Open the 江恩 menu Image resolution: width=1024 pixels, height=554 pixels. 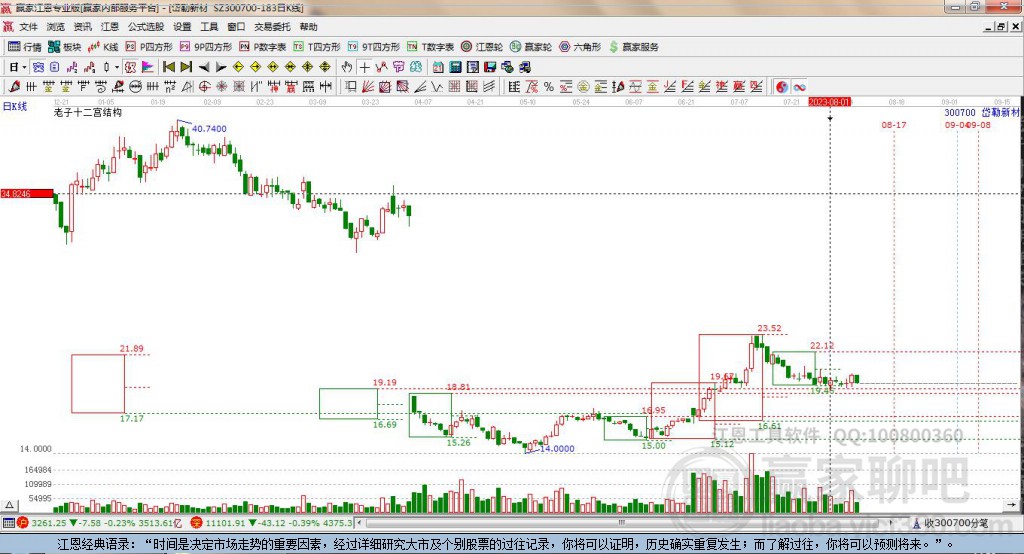click(x=110, y=27)
